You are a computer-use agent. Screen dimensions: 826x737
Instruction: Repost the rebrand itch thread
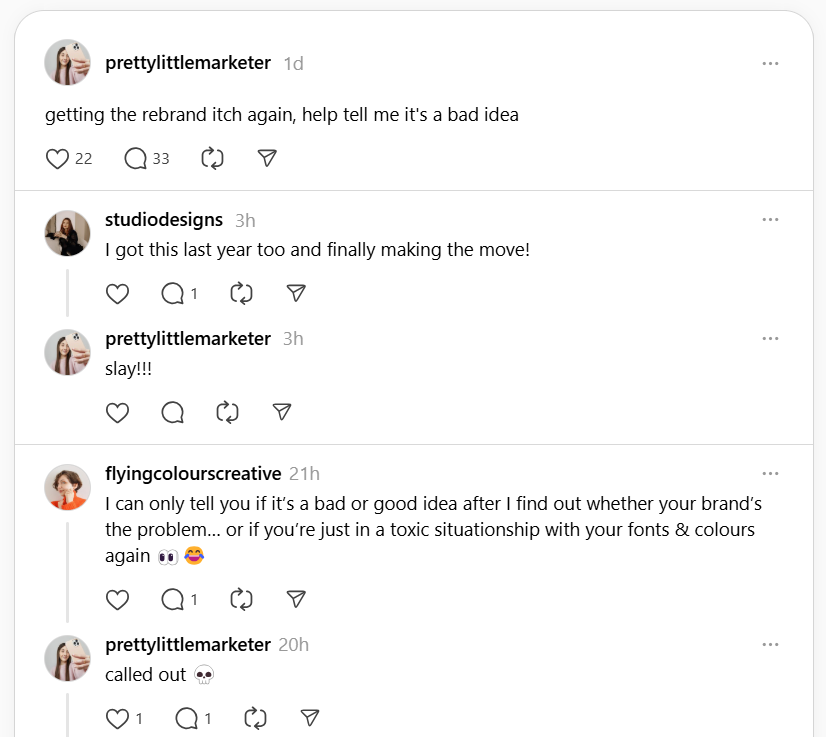[211, 158]
